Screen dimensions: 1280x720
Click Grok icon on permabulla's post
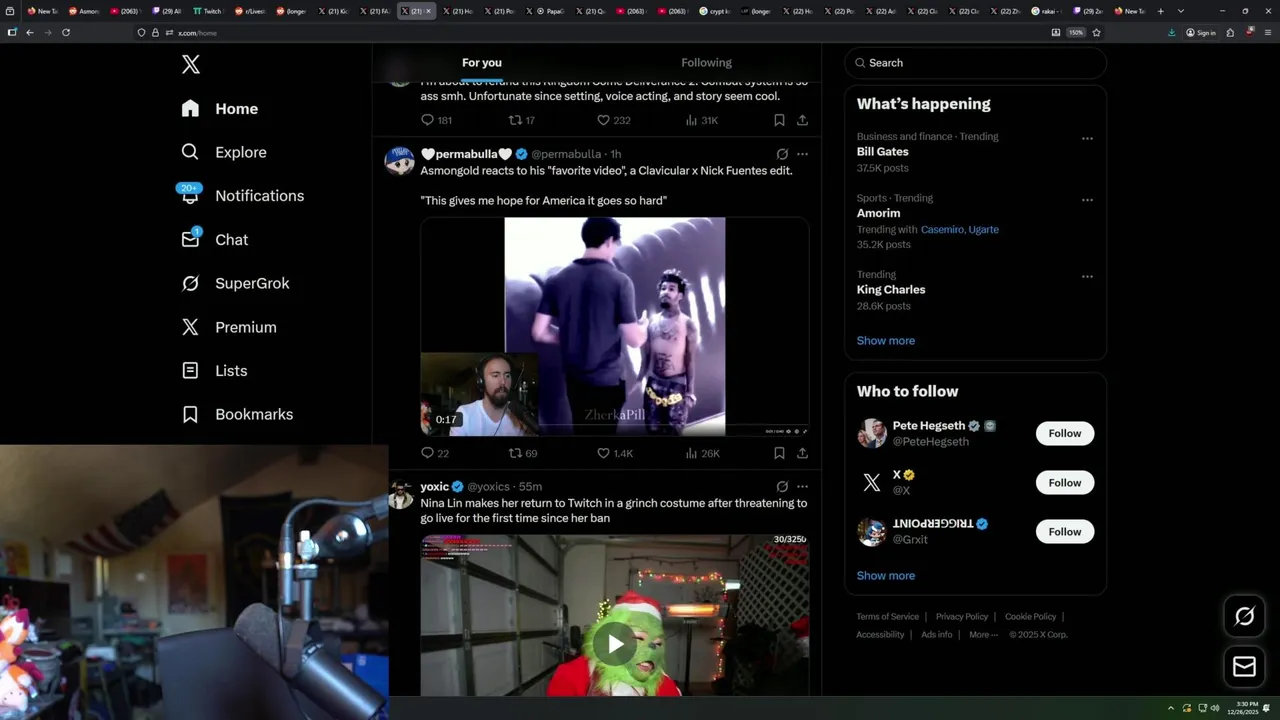point(782,154)
